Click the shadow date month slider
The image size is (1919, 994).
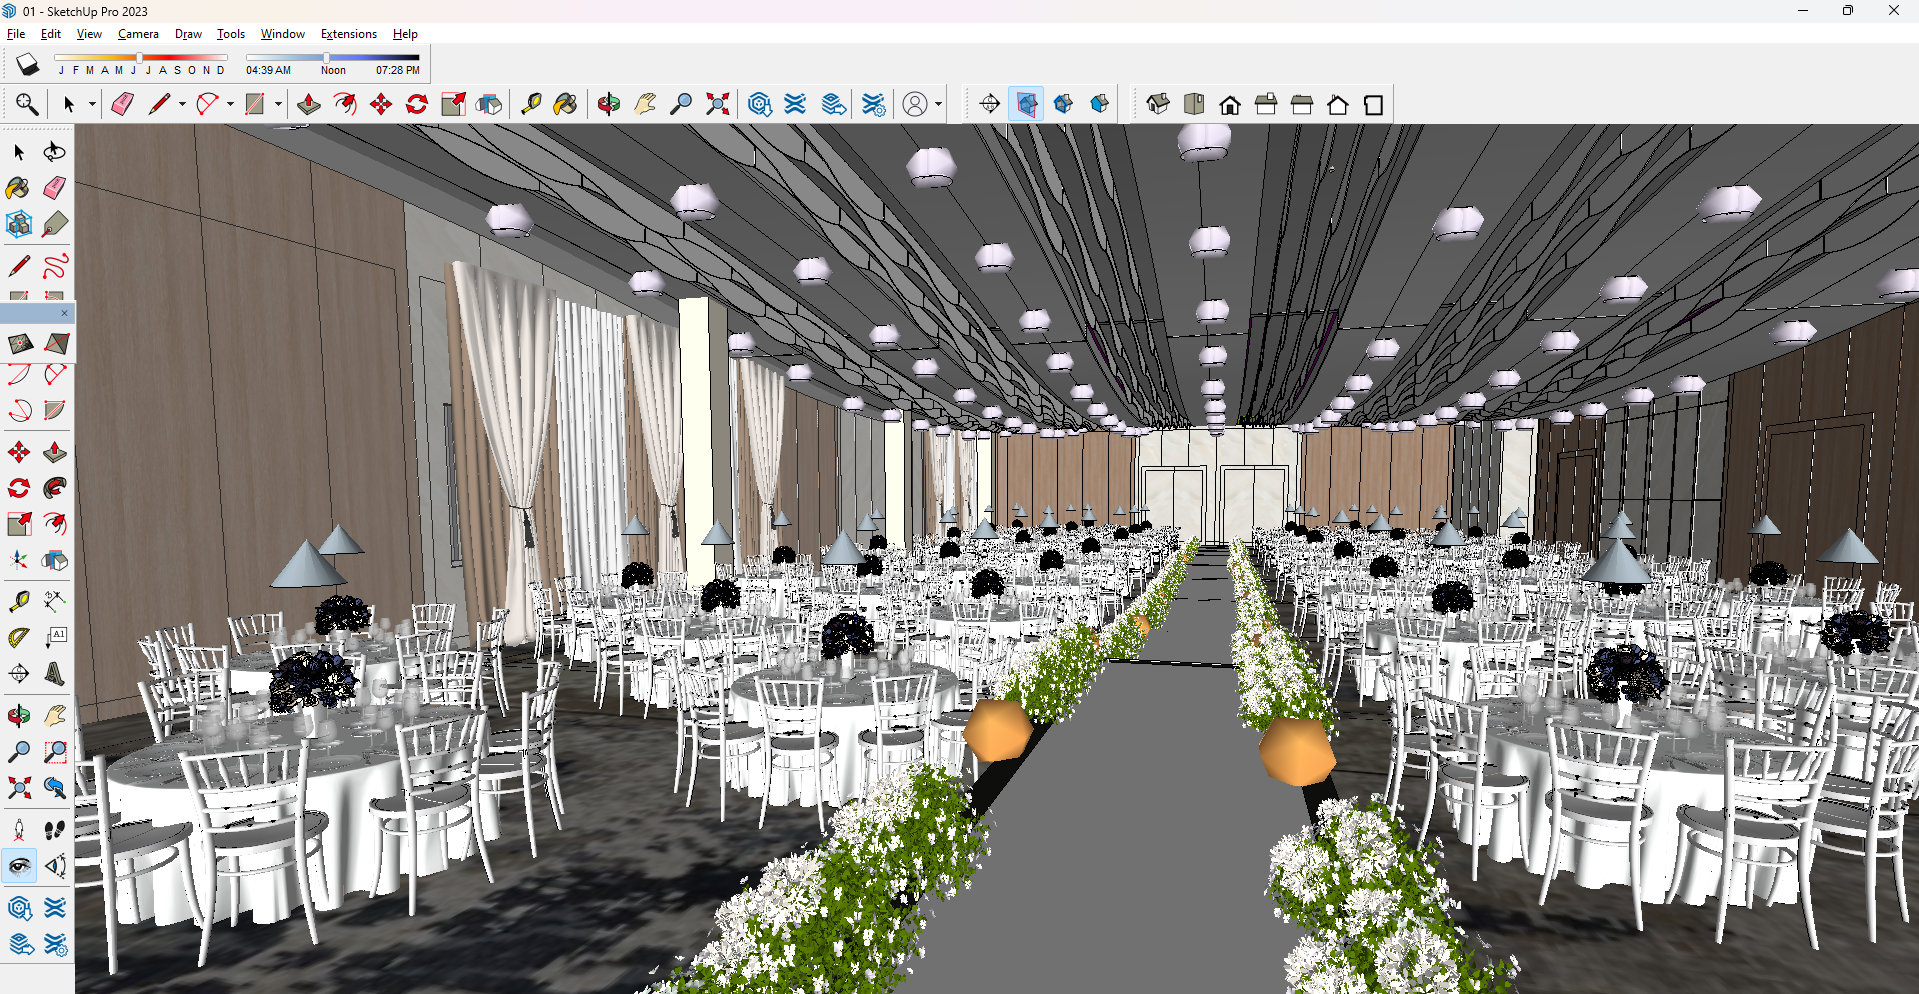point(141,58)
